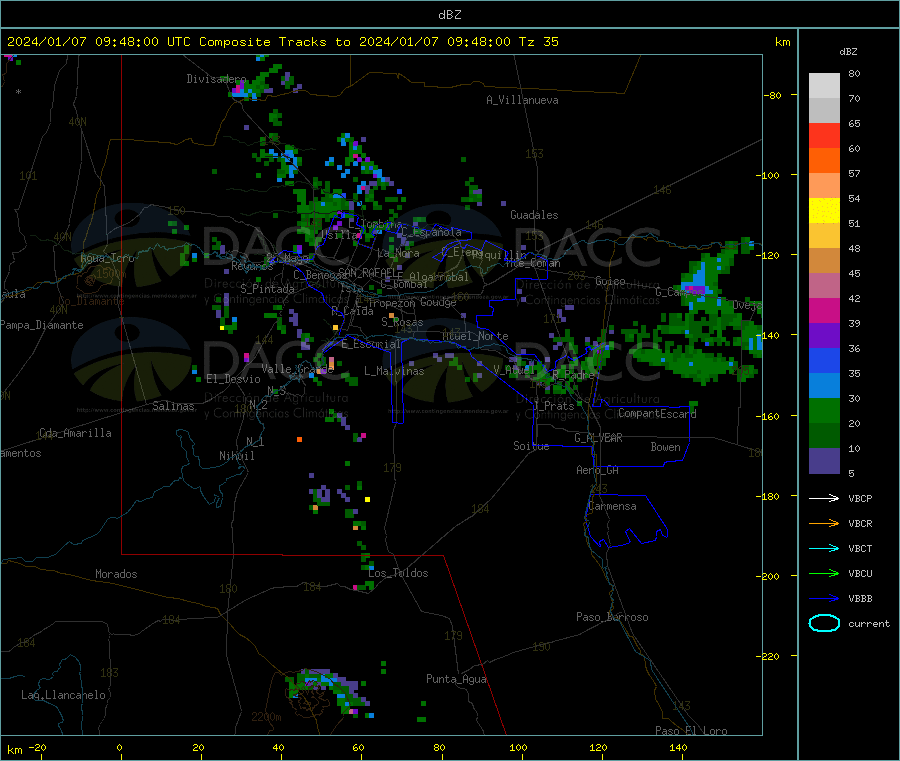Click the 'Paso_El_Loro' map label
The width and height of the screenshot is (900, 761).
[691, 731]
